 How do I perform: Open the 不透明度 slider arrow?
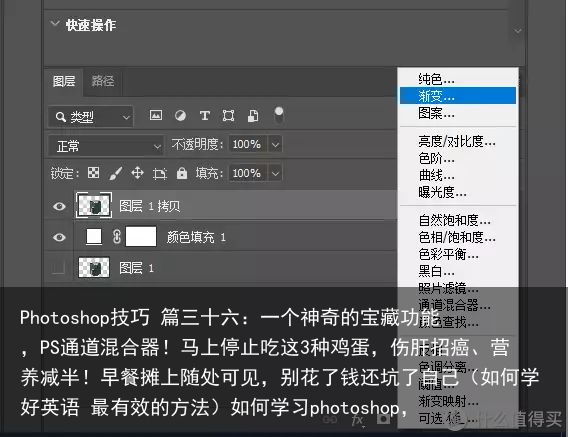point(275,145)
